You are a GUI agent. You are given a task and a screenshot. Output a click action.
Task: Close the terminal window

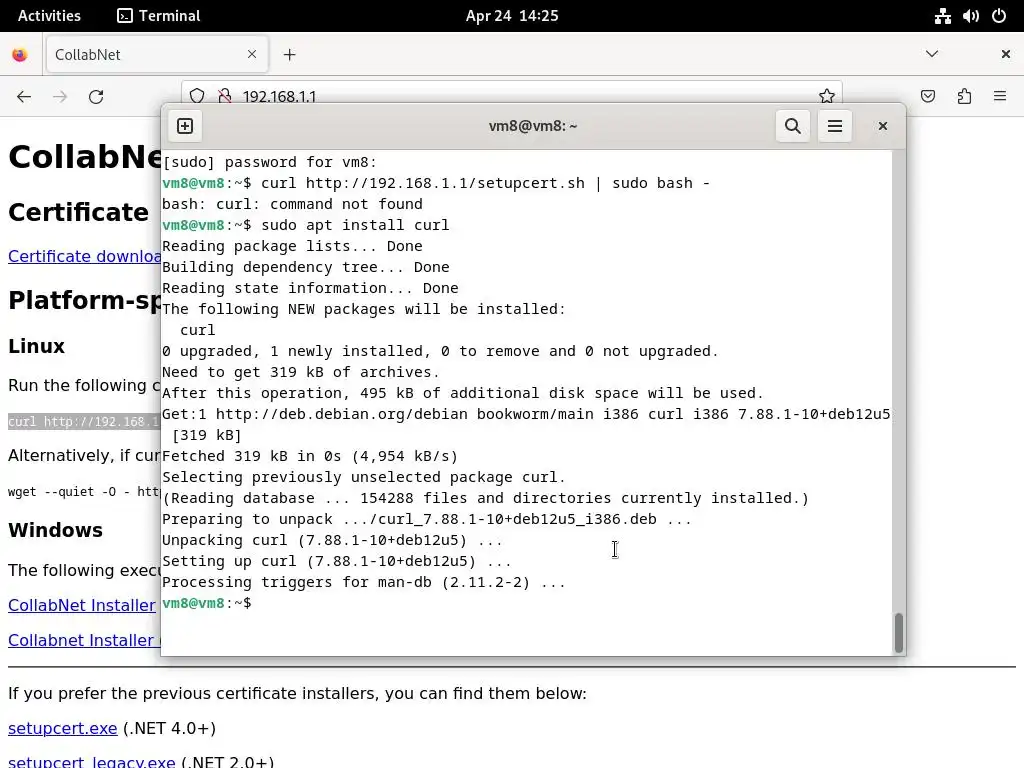click(882, 126)
